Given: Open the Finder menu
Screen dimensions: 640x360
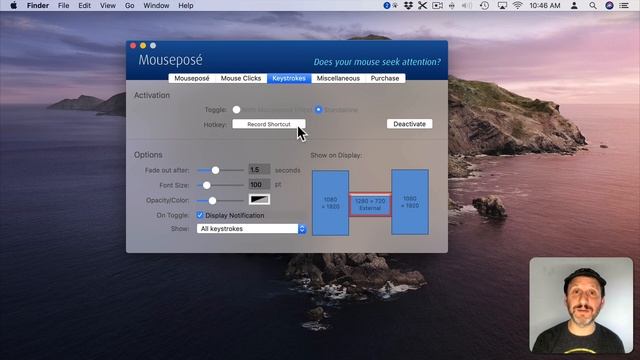Looking at the screenshot, I should [x=38, y=5].
